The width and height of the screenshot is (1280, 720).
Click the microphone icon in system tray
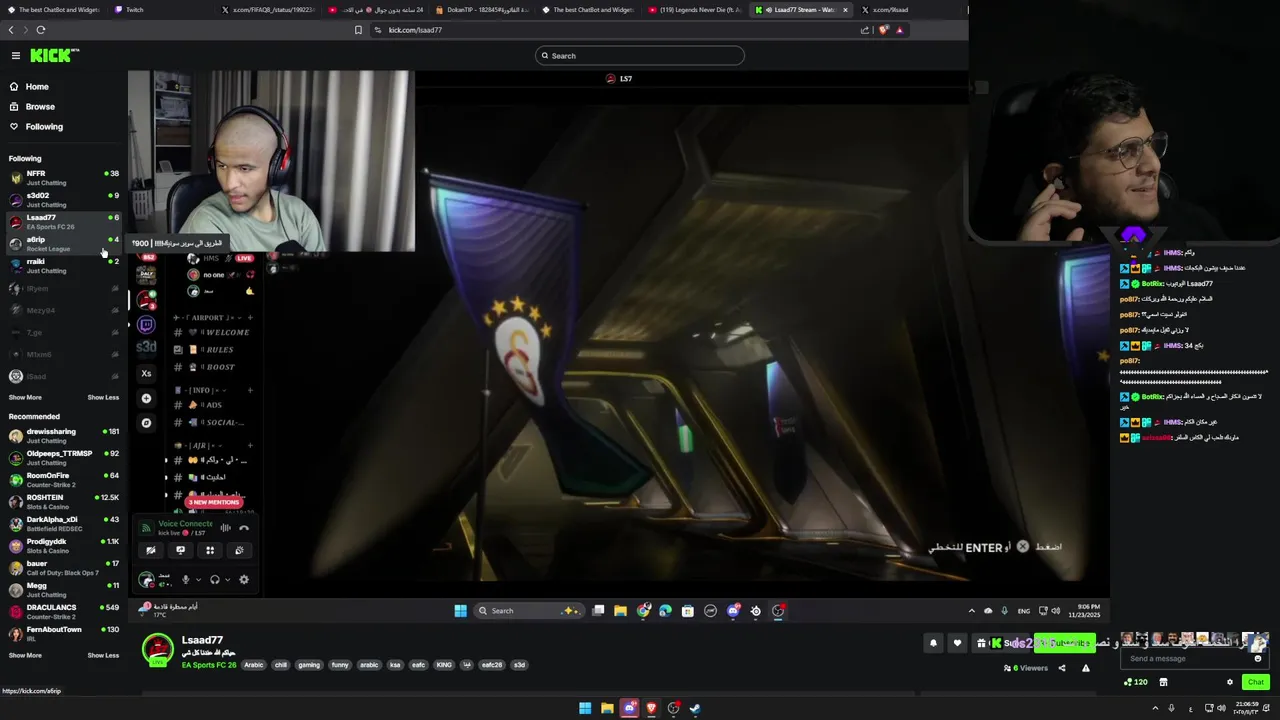[x=1172, y=709]
